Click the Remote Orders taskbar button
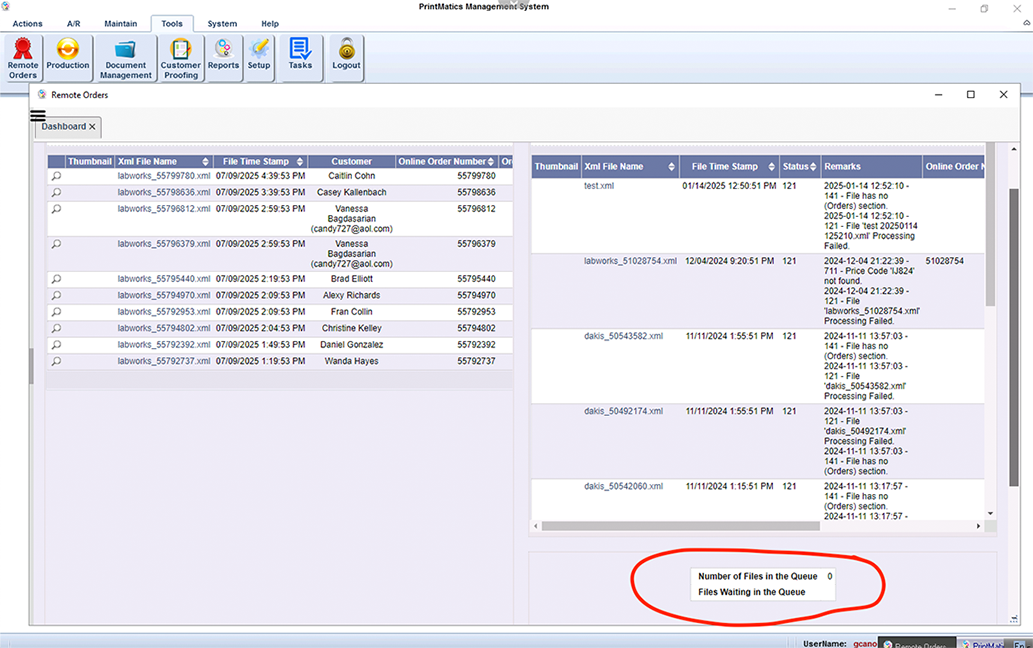 pyautogui.click(x=919, y=644)
